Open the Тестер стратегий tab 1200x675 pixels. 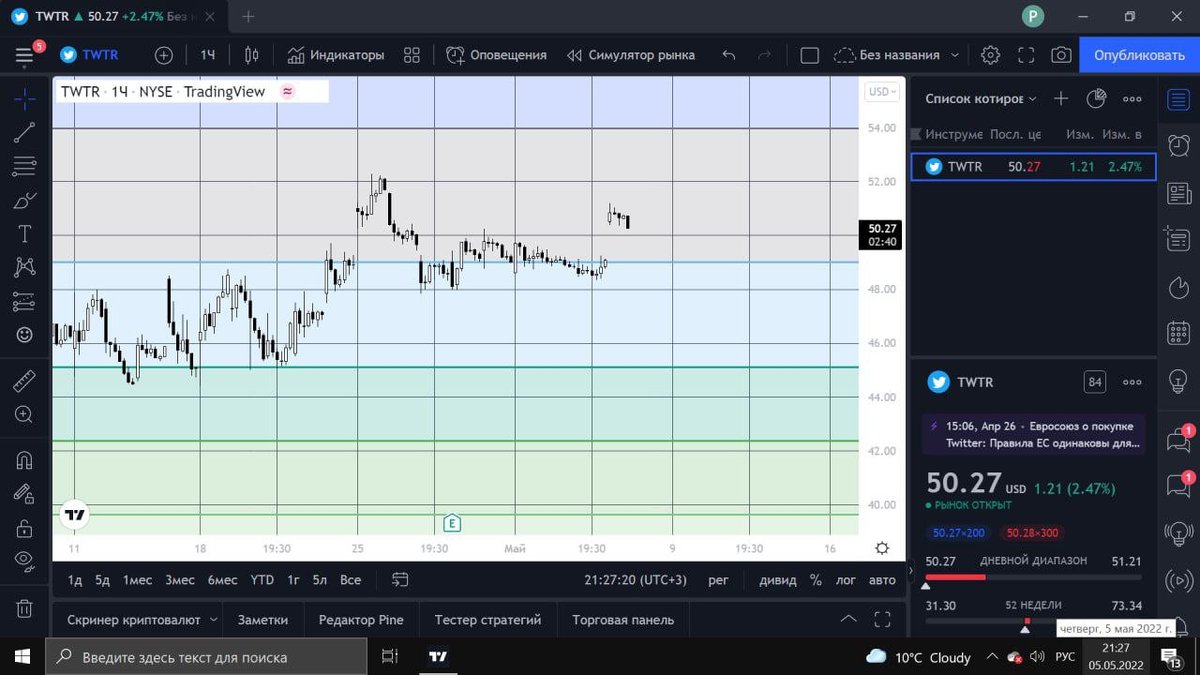[488, 620]
